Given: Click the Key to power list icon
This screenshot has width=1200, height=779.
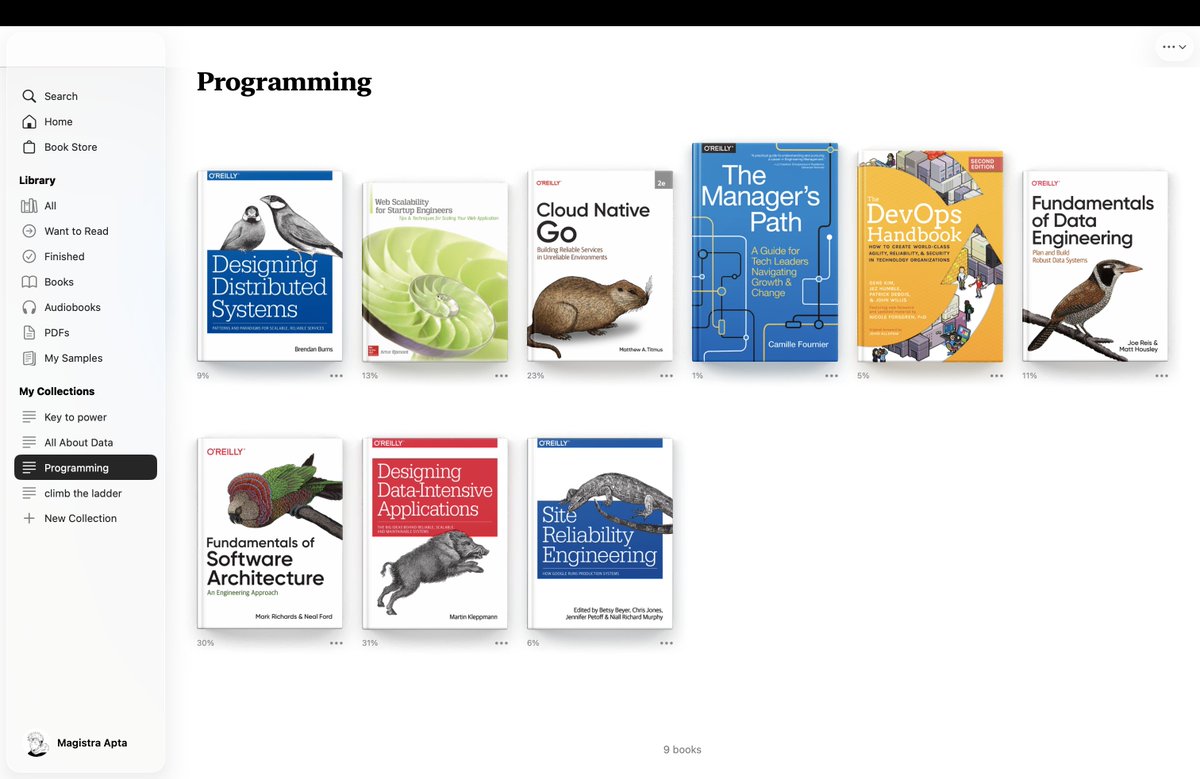Looking at the screenshot, I should click(x=29, y=417).
